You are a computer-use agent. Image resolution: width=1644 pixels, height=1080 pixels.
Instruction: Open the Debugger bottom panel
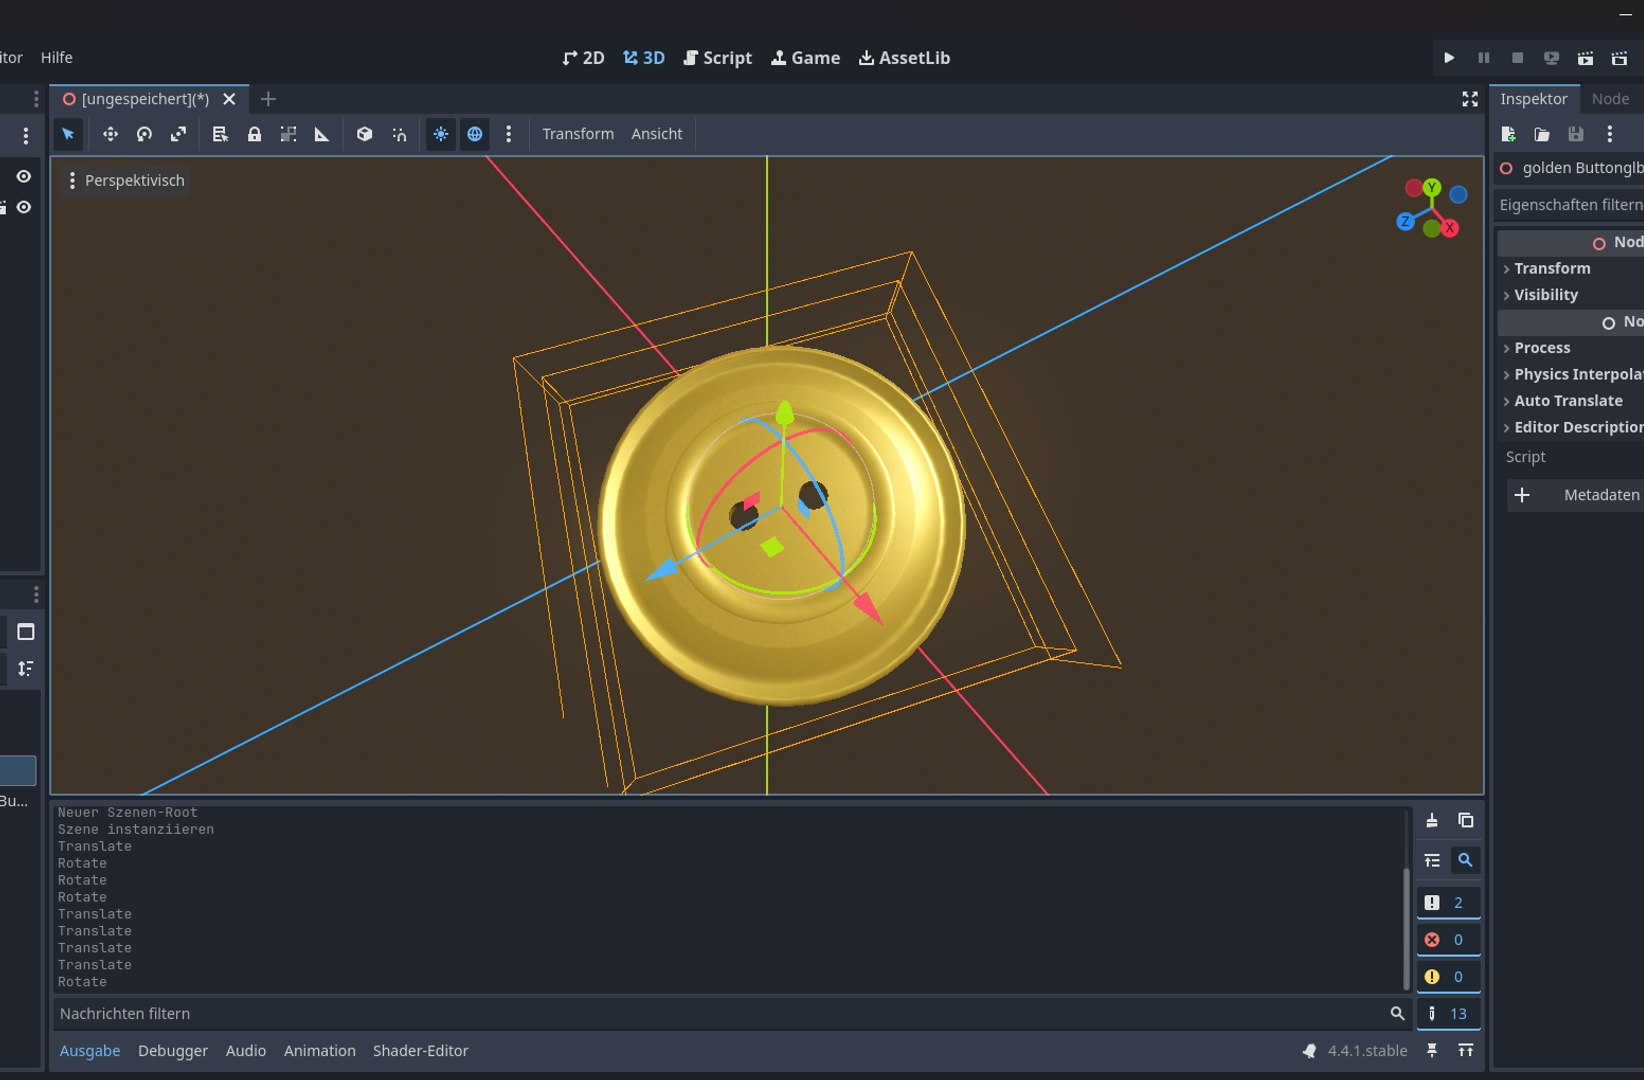click(173, 1051)
